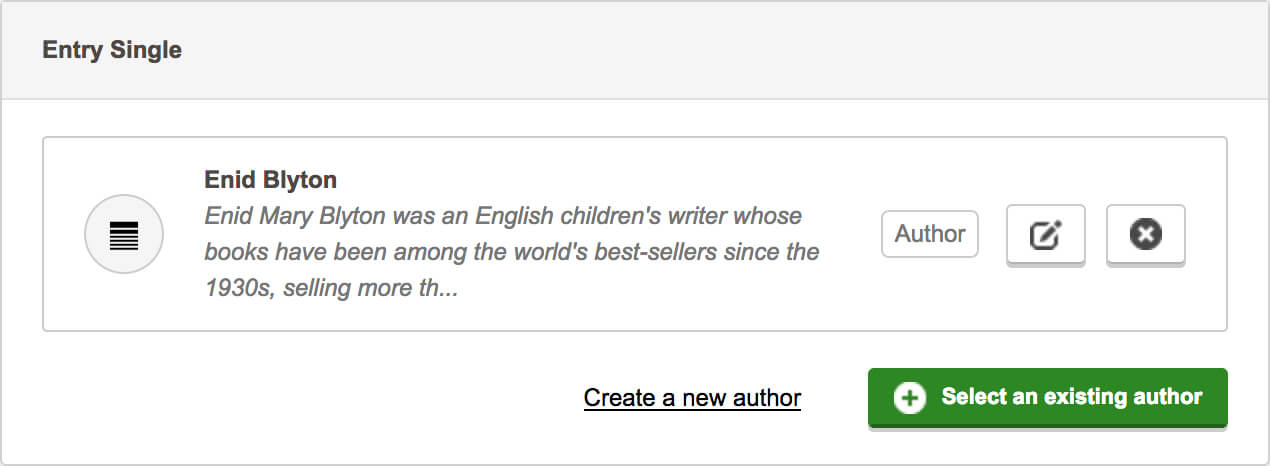Click the white circle with plus sign
The height and width of the screenshot is (466, 1270).
pos(909,398)
